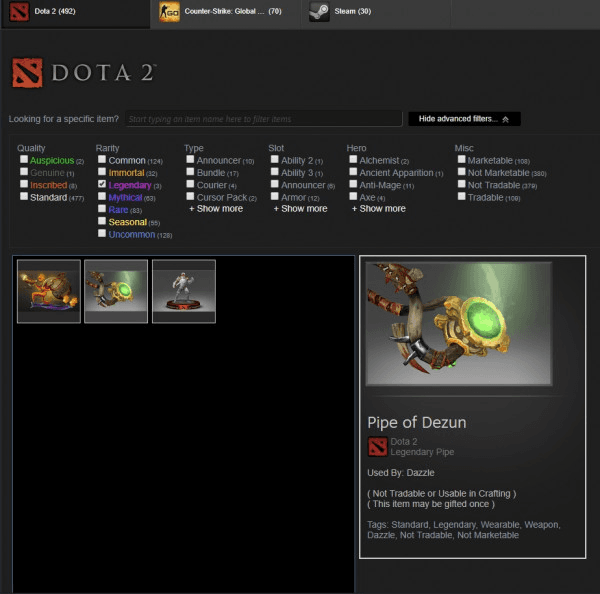This screenshot has height=594, width=600.
Task: Click the Dota 2 icon in item details
Action: (377, 447)
